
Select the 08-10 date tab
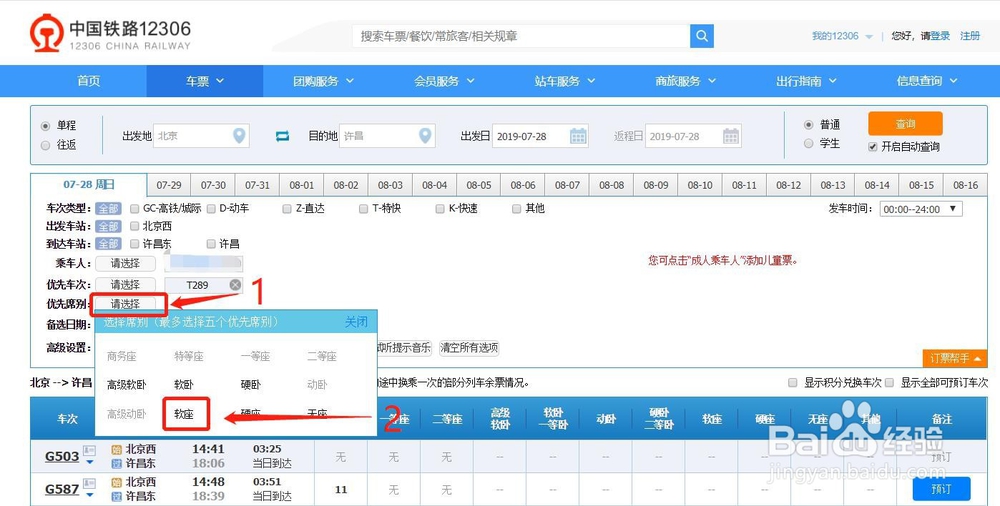[x=700, y=185]
